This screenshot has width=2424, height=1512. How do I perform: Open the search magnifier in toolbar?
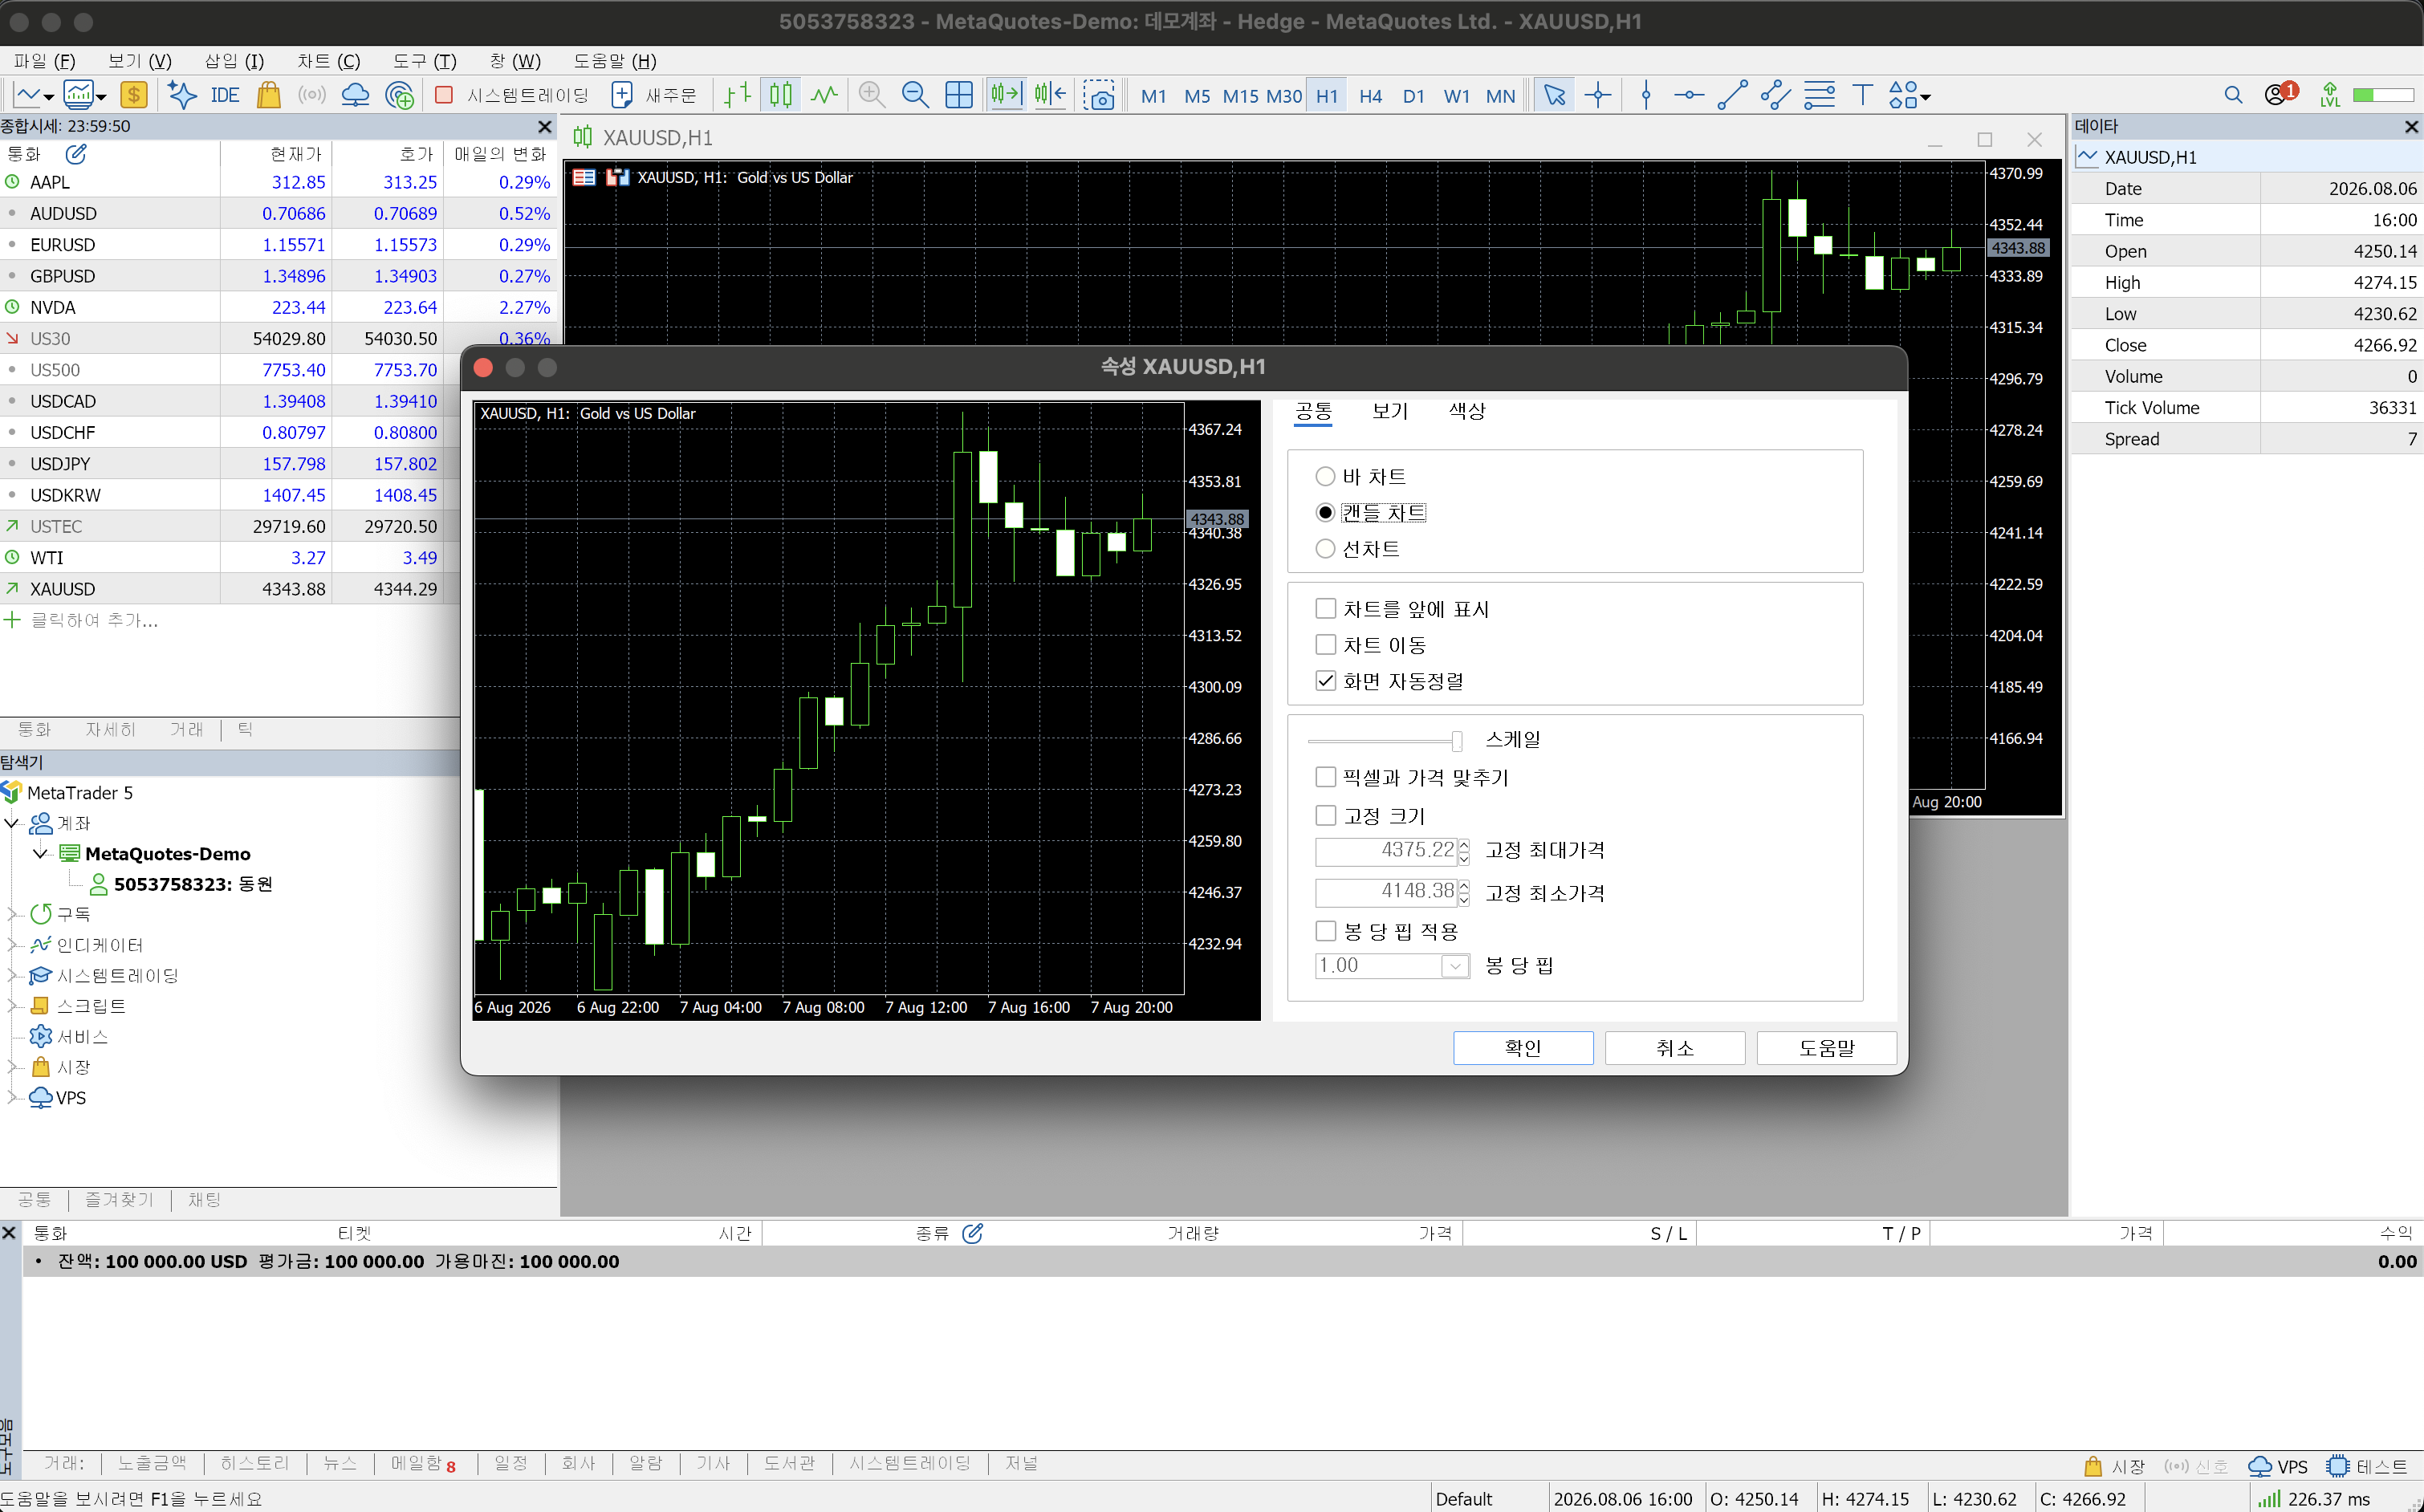tap(2233, 95)
